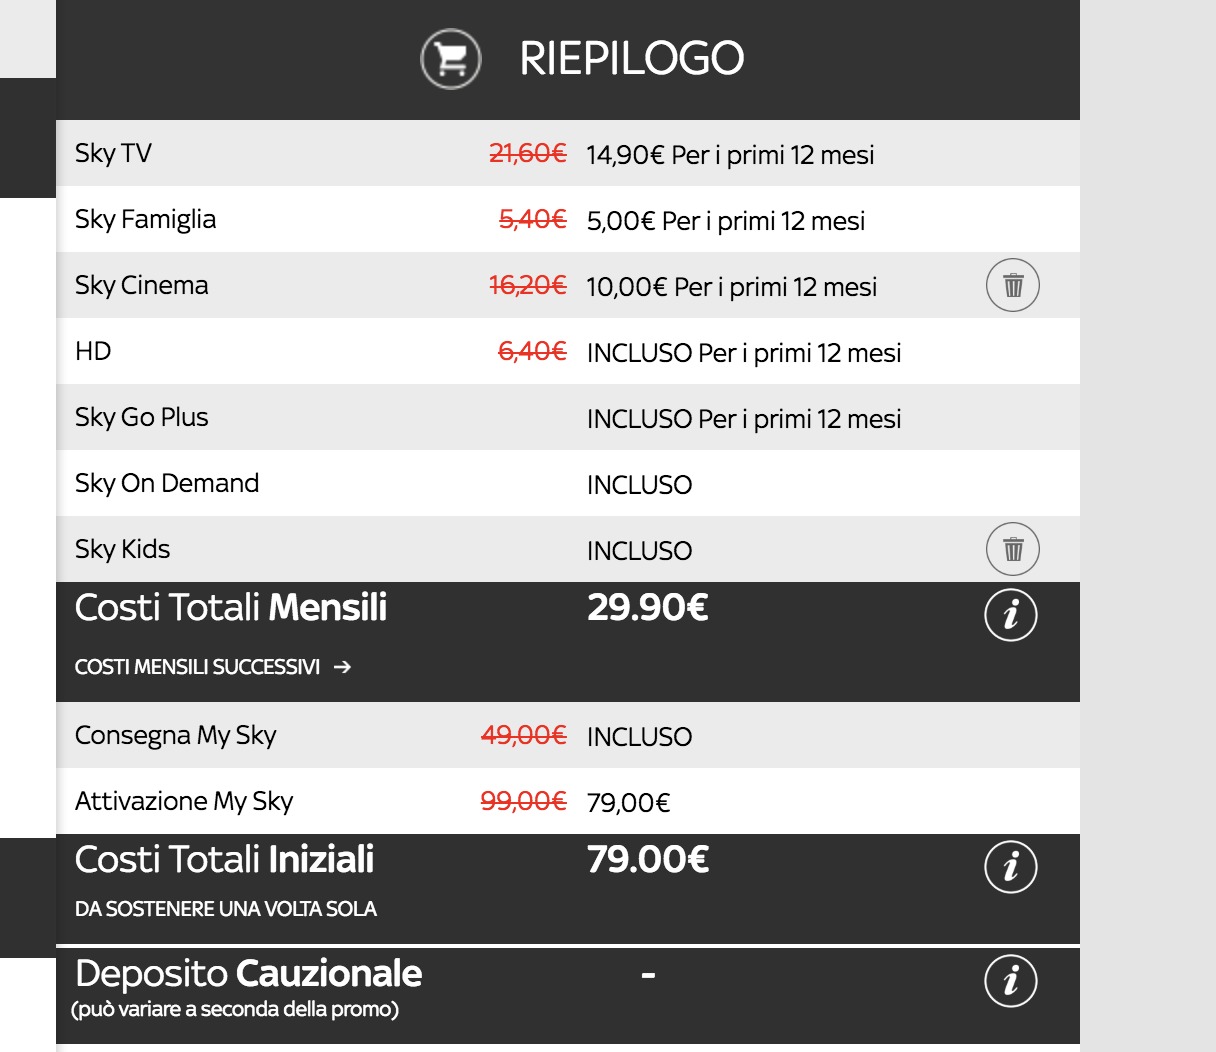Click the Sky Cinema package name
The image size is (1216, 1052).
[x=142, y=285]
